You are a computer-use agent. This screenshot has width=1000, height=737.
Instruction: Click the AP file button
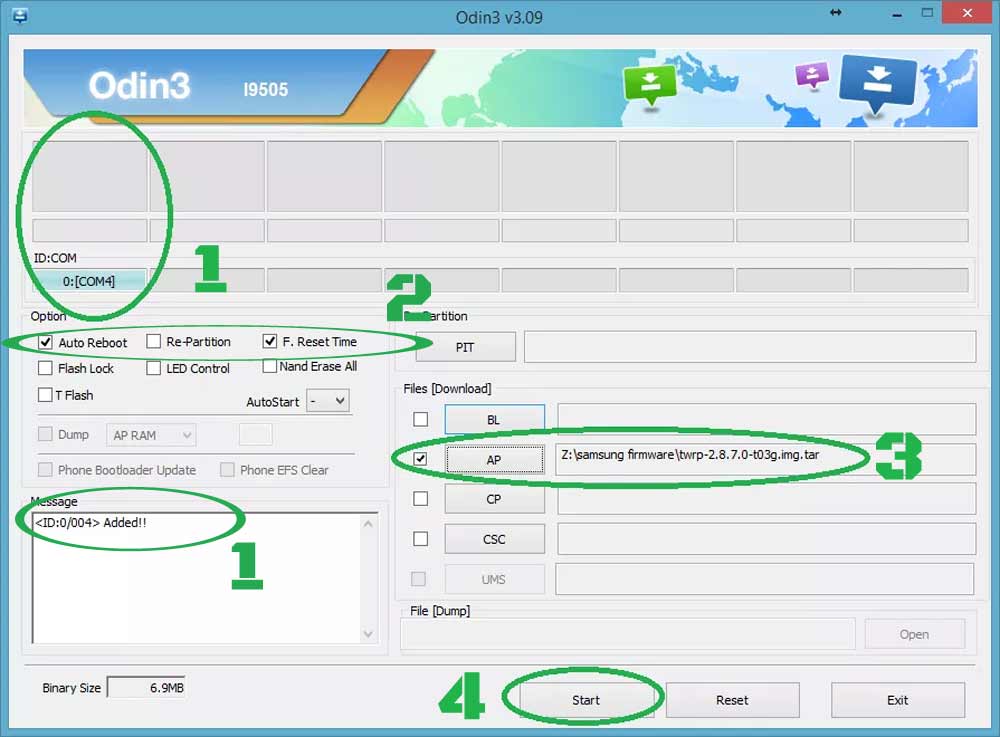494,460
